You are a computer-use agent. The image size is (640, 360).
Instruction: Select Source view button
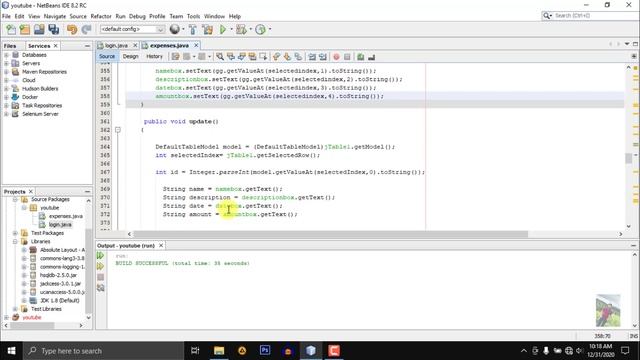(107, 57)
